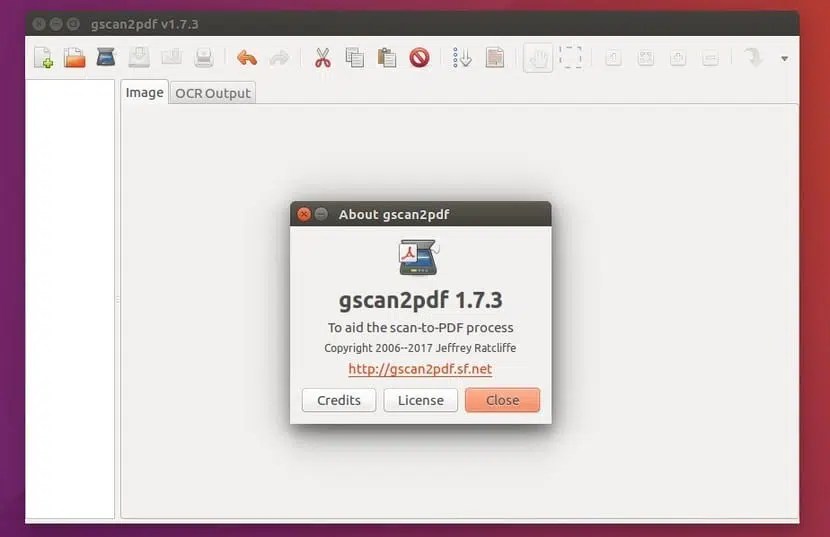Click the "About gscan2pdf" dialog title
Viewport: 830px width, 537px height.
click(x=394, y=214)
